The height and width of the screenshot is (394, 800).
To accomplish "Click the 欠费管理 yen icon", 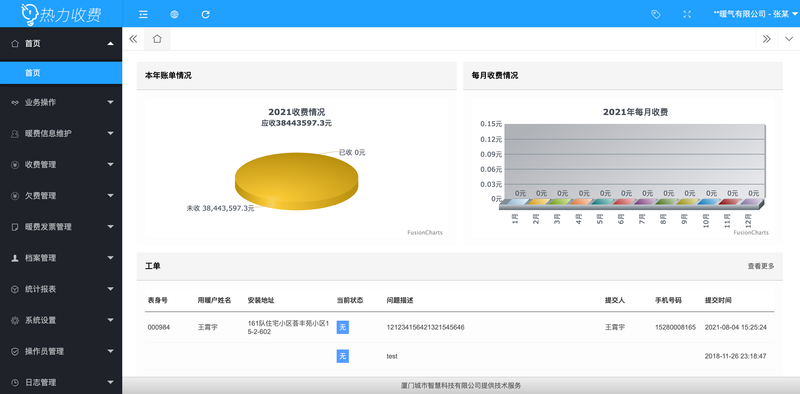I will tap(15, 196).
